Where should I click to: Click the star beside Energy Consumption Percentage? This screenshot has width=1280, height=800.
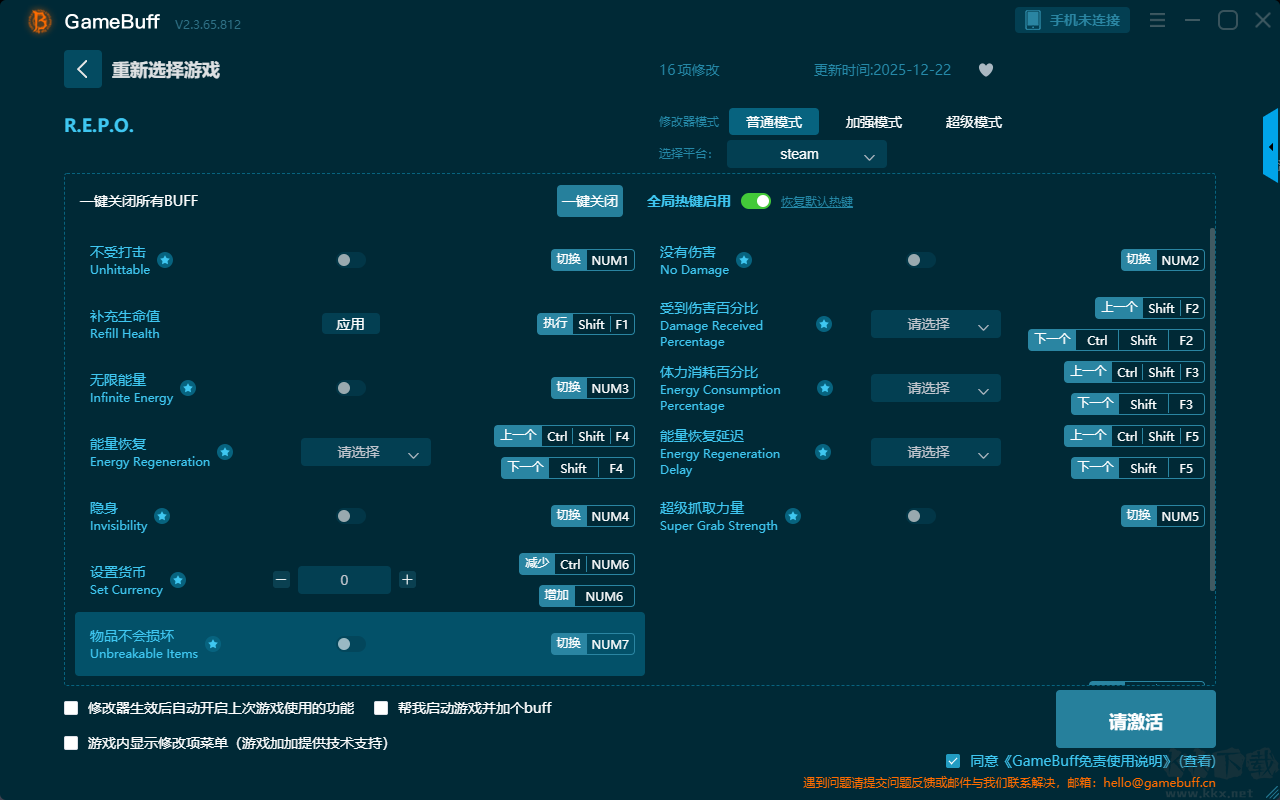(x=824, y=388)
